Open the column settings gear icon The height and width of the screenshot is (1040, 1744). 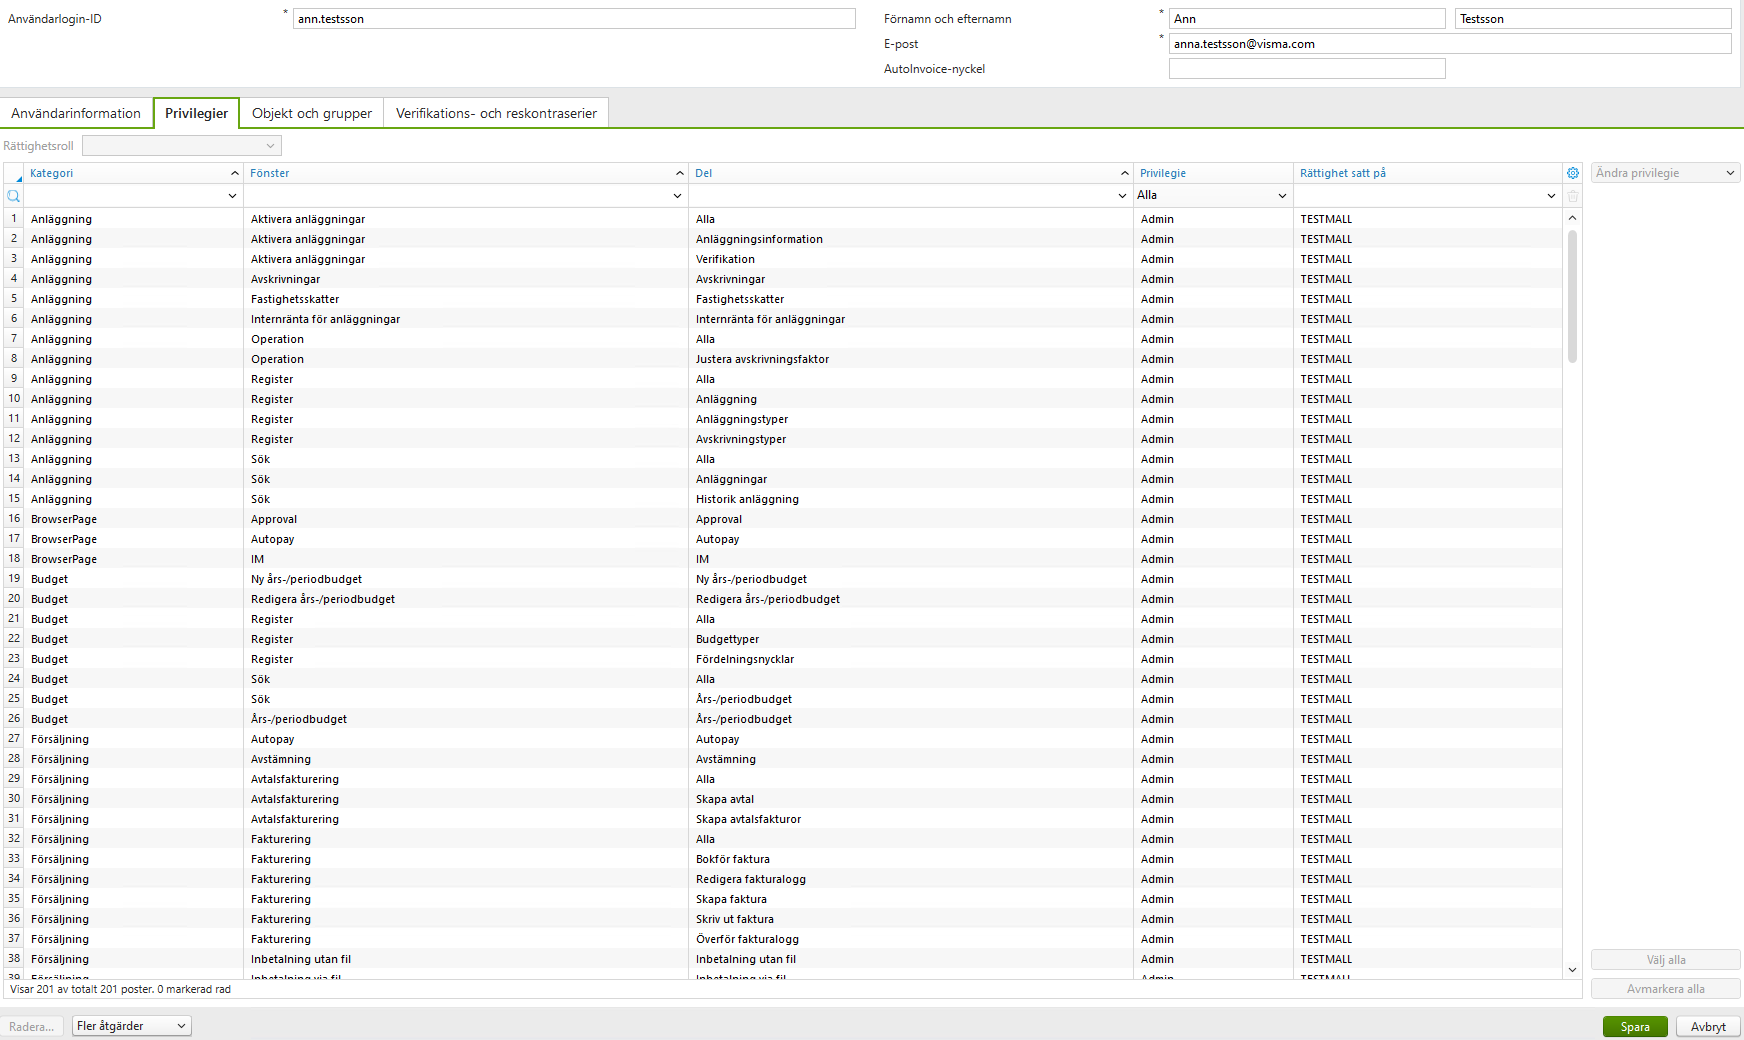pos(1573,172)
